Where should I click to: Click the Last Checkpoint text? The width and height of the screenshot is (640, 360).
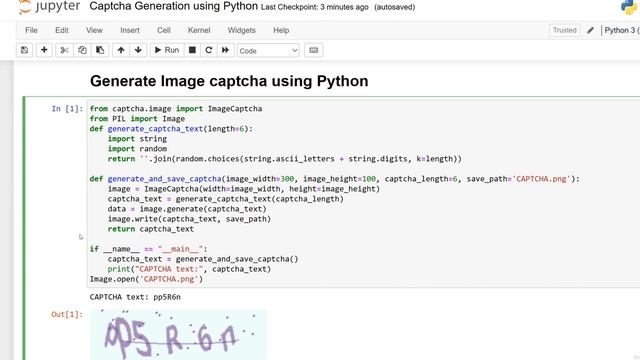click(315, 7)
